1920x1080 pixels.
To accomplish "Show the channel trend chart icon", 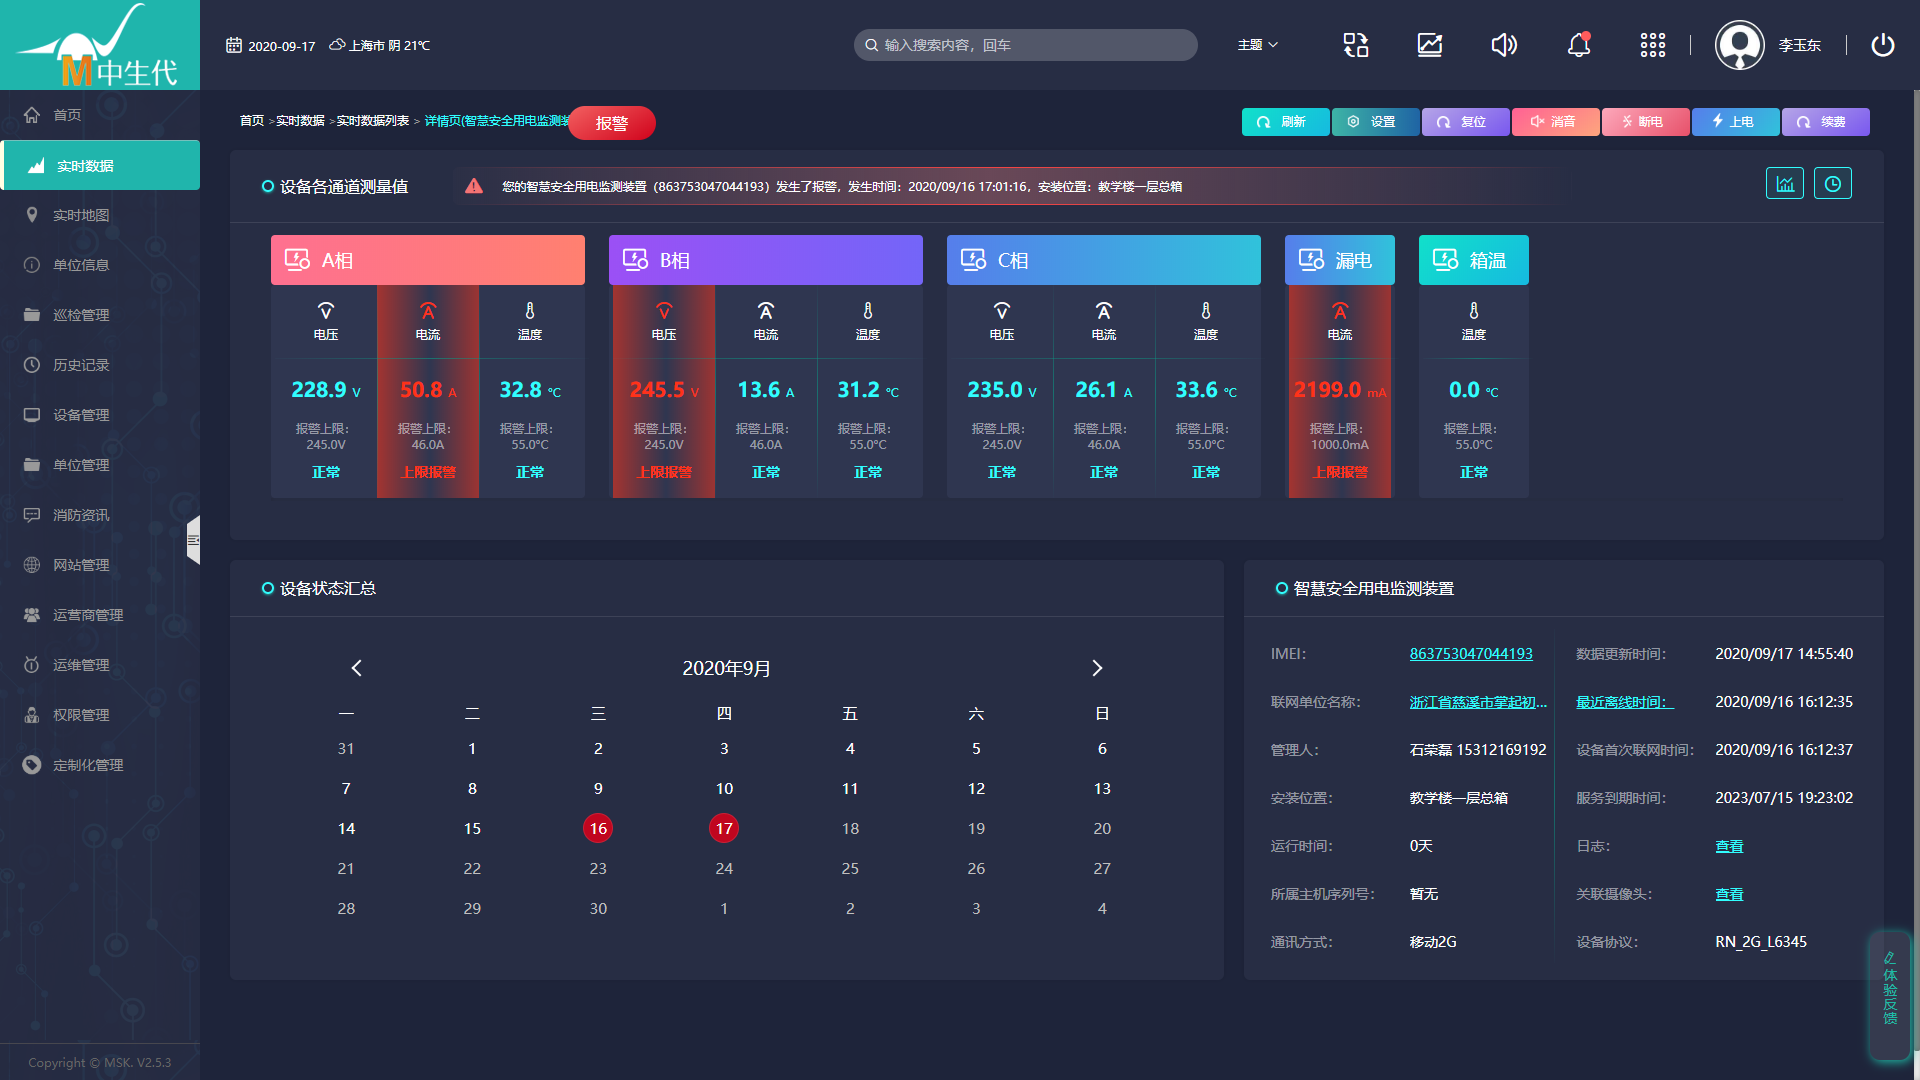I will tap(1784, 184).
